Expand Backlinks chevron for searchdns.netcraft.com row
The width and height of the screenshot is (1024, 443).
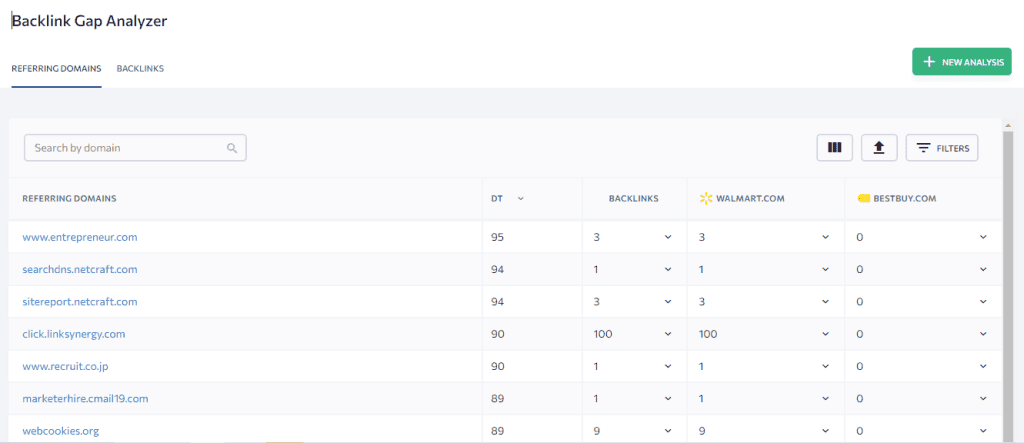click(667, 269)
